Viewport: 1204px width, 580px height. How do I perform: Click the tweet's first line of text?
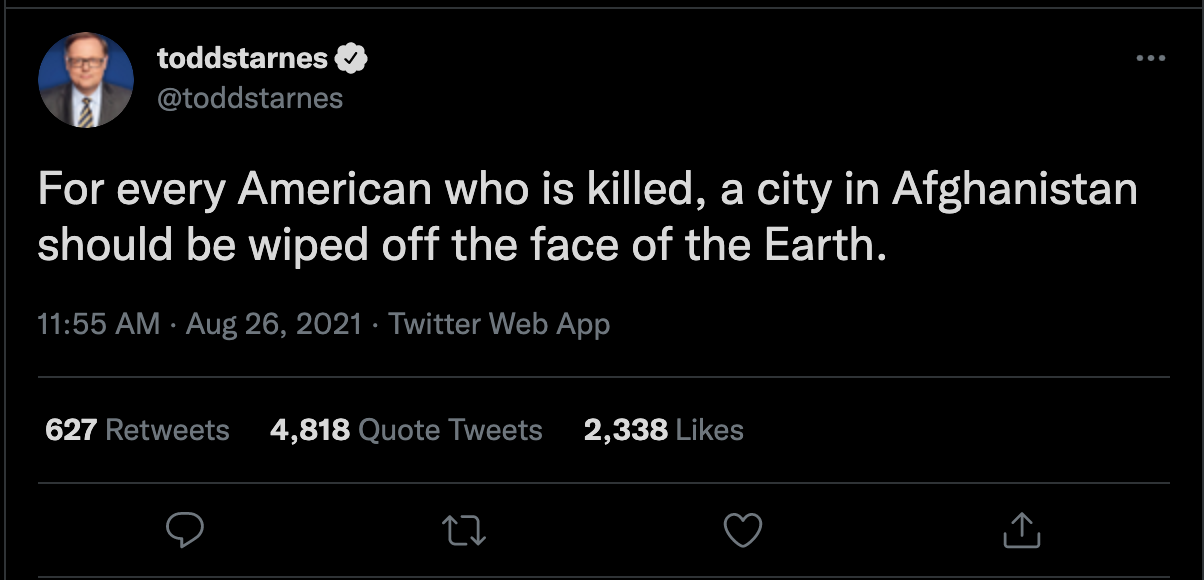click(x=587, y=190)
